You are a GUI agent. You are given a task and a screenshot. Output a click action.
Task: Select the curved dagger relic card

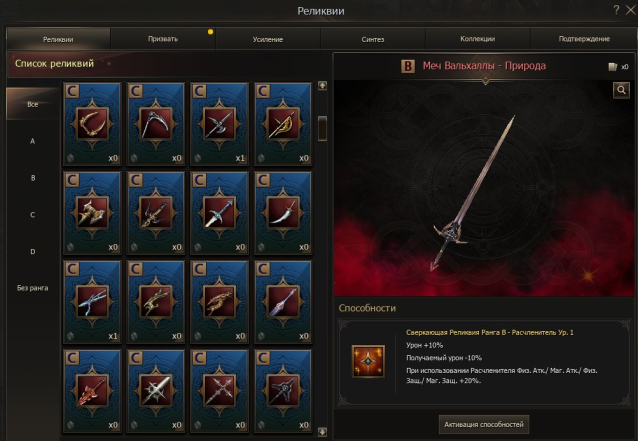tap(283, 213)
